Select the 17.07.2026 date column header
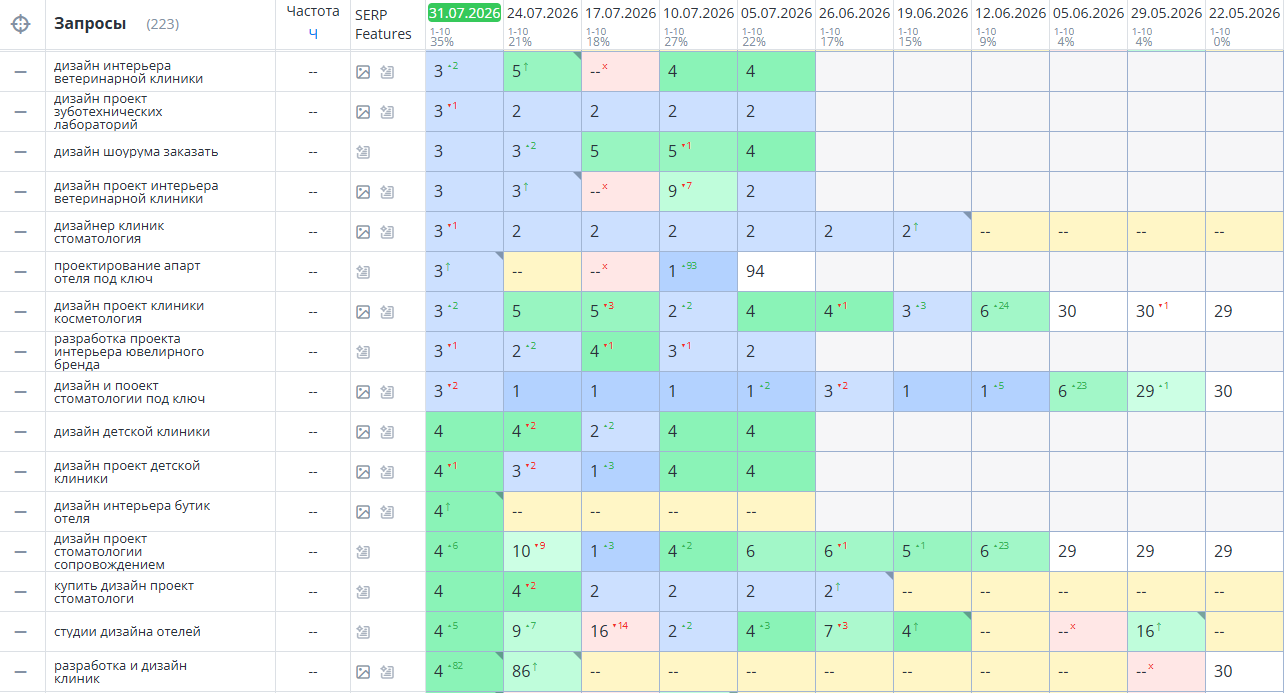Viewport: 1285px width, 693px height. (620, 13)
